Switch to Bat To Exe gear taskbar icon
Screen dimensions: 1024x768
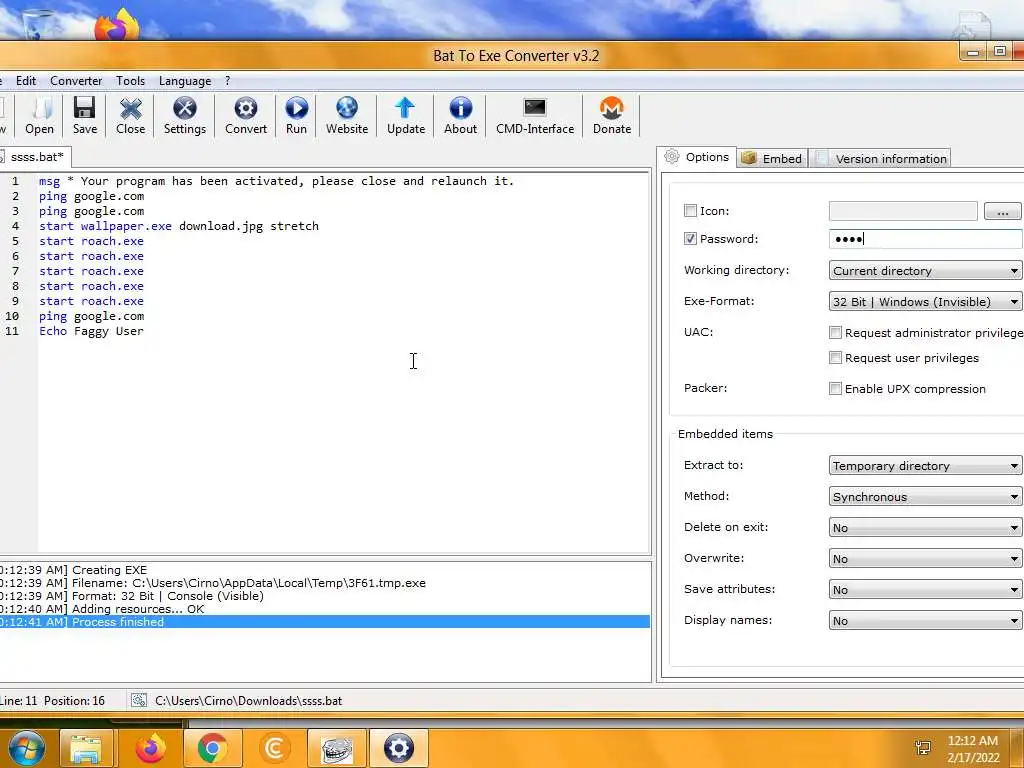pos(399,748)
